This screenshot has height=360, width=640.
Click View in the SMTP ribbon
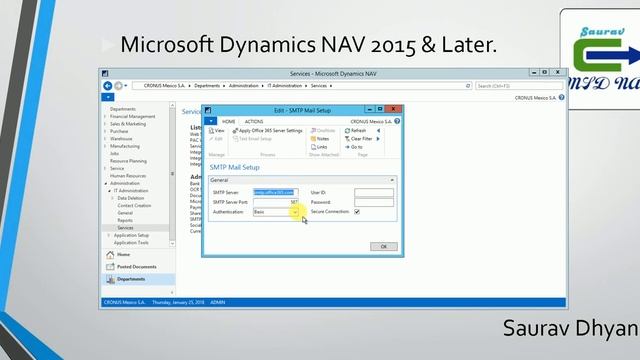coord(216,131)
